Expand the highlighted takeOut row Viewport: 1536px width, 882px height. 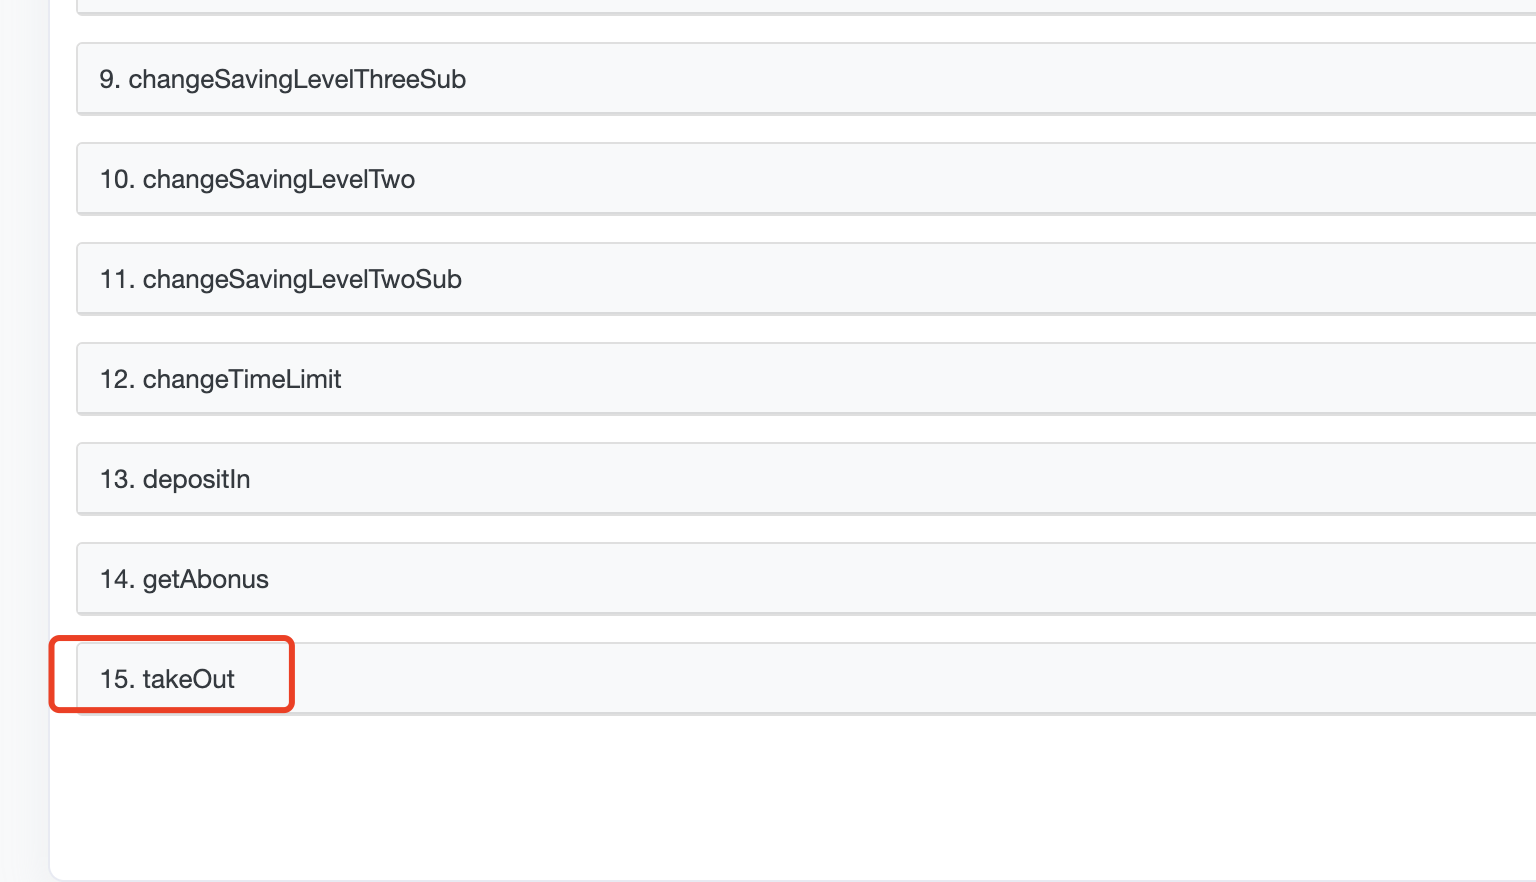coord(800,679)
